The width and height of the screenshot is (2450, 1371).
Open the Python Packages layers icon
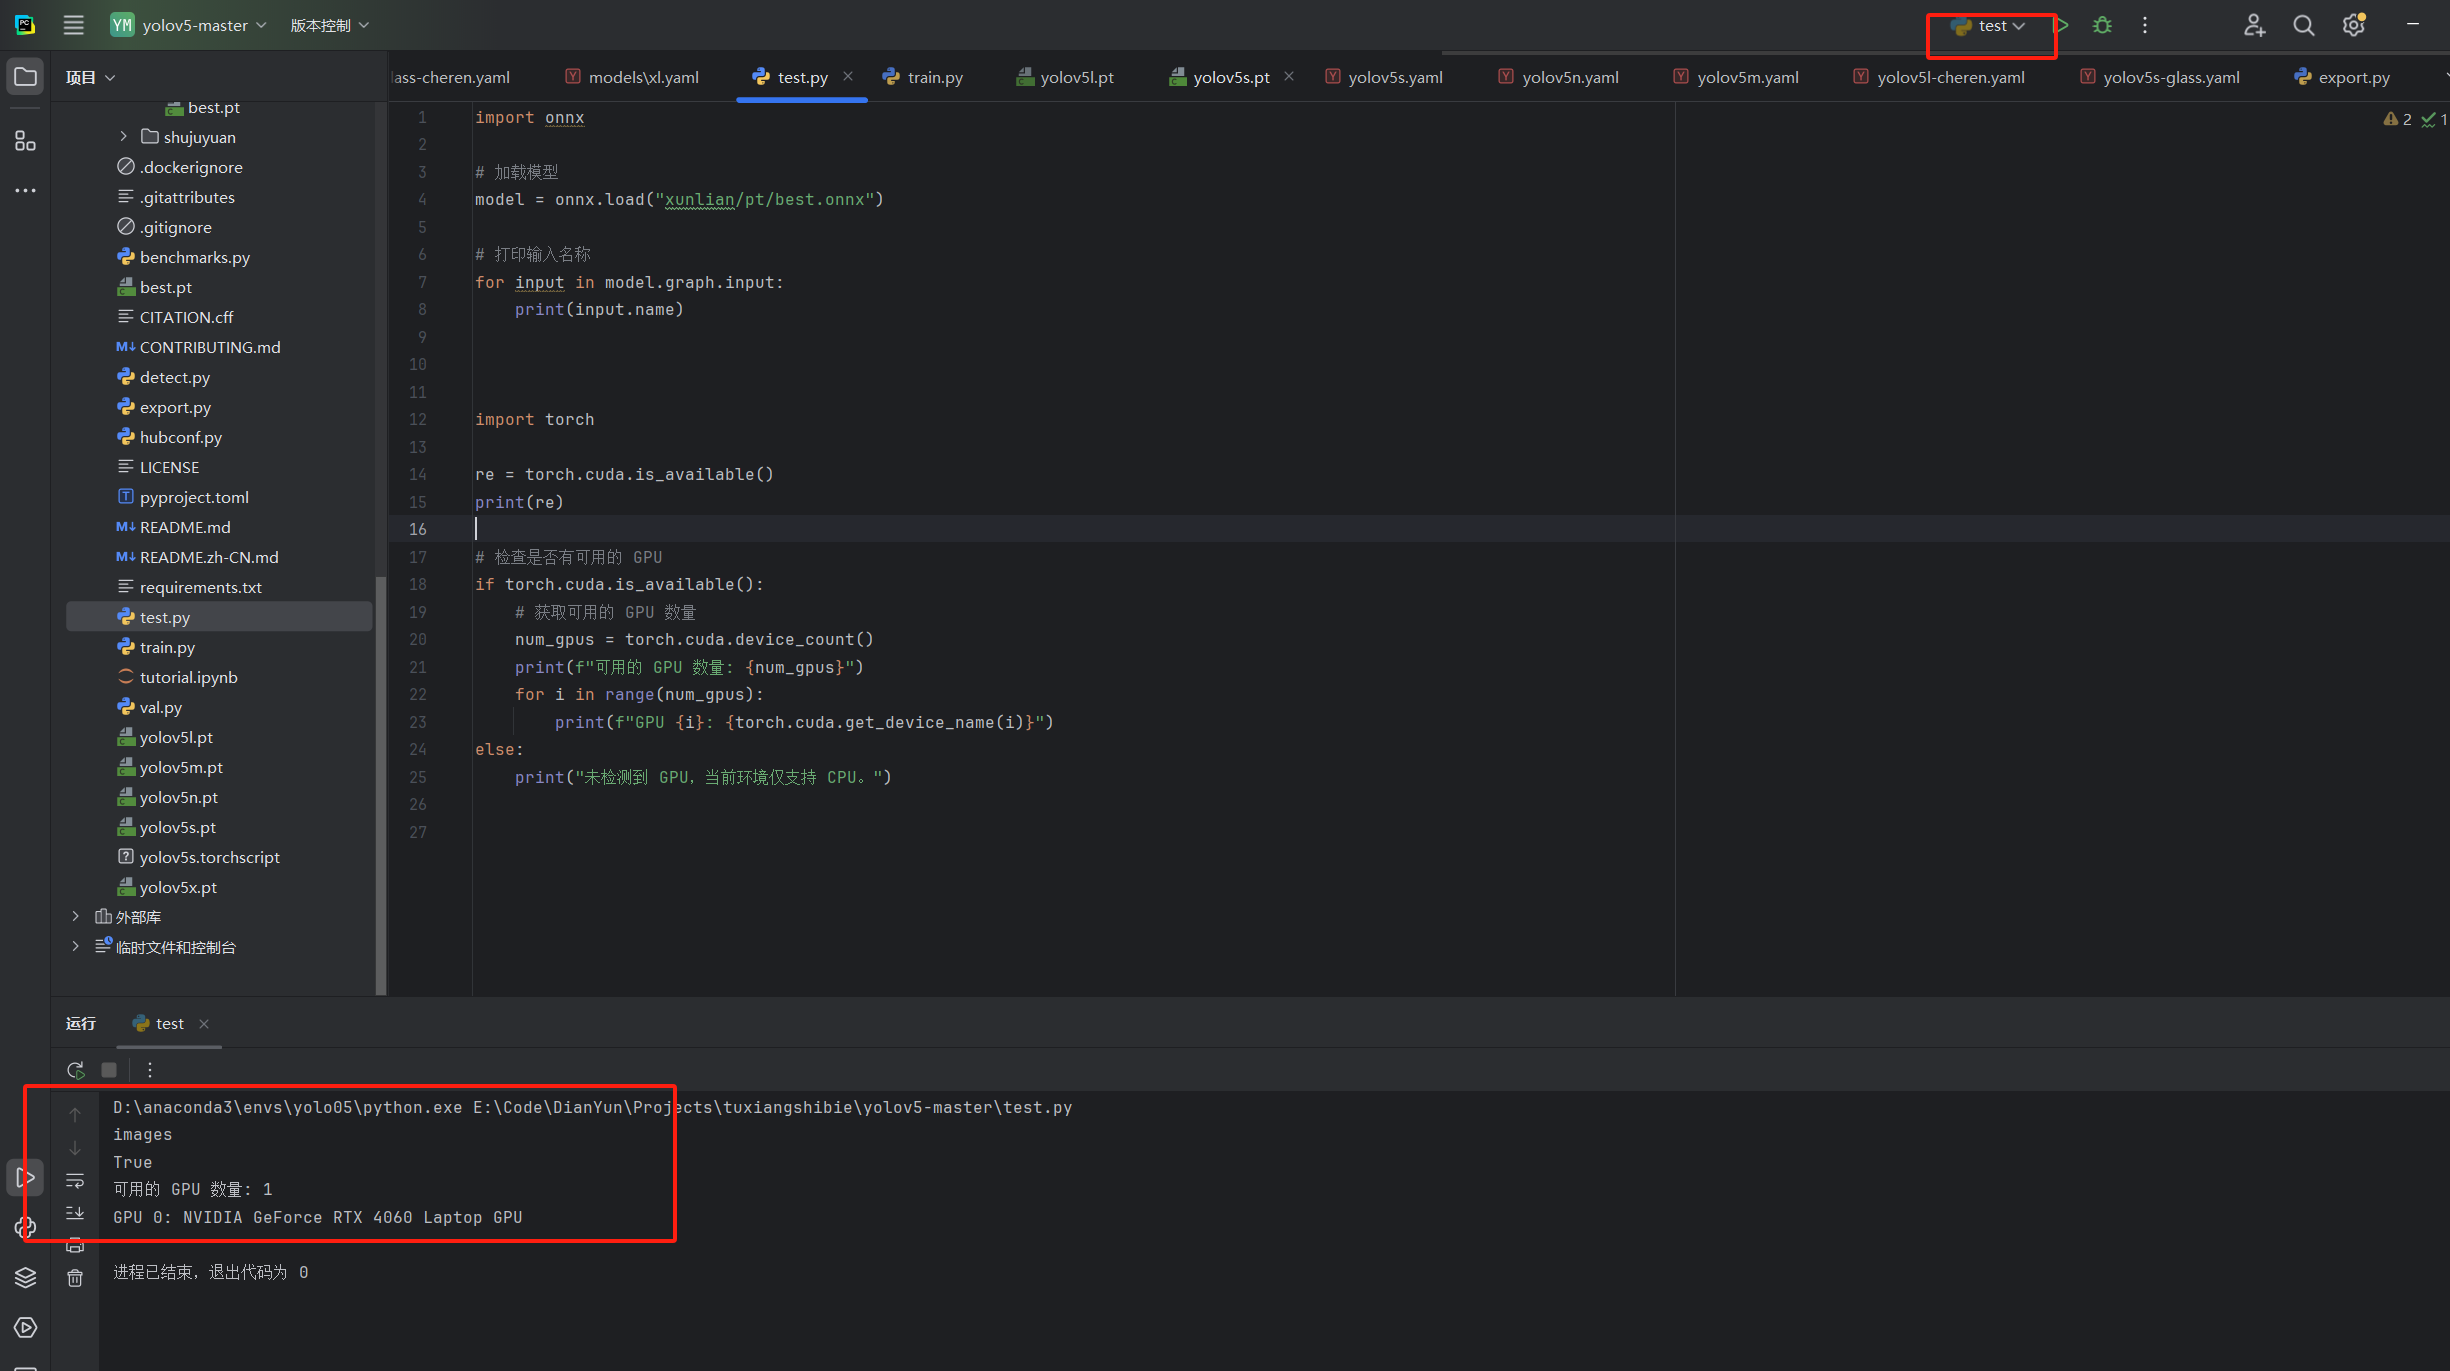point(25,1277)
